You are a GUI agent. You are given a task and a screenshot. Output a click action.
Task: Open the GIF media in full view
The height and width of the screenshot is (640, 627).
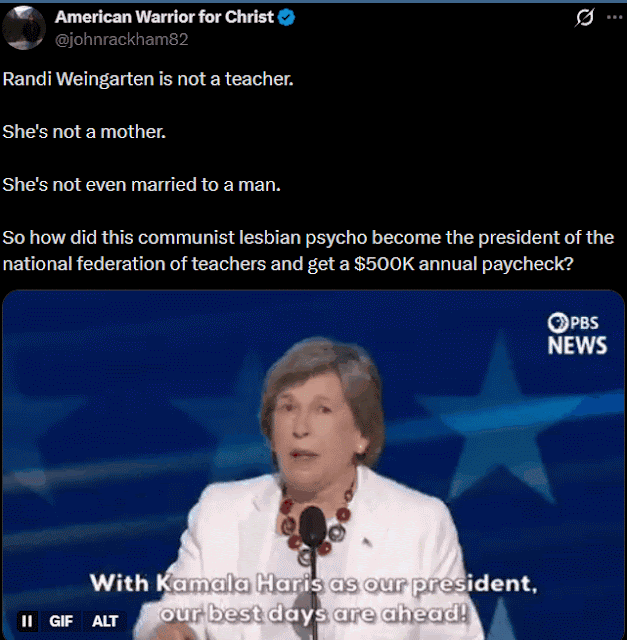pos(314,465)
